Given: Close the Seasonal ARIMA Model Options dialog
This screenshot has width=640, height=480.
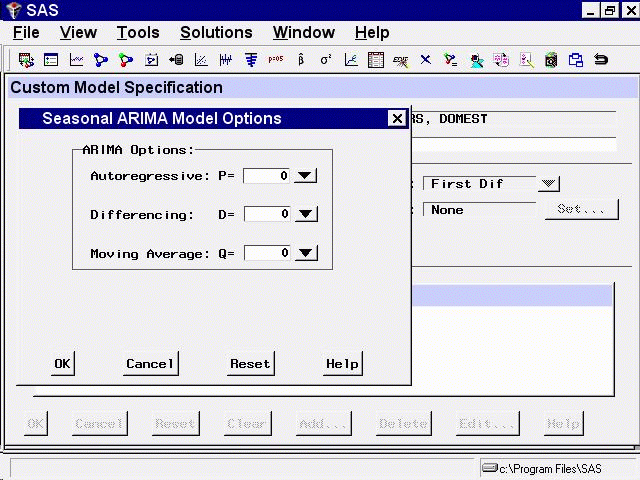Looking at the screenshot, I should click(397, 119).
